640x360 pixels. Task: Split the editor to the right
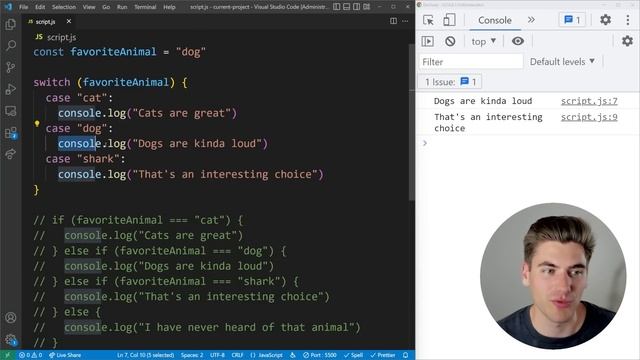click(x=393, y=21)
